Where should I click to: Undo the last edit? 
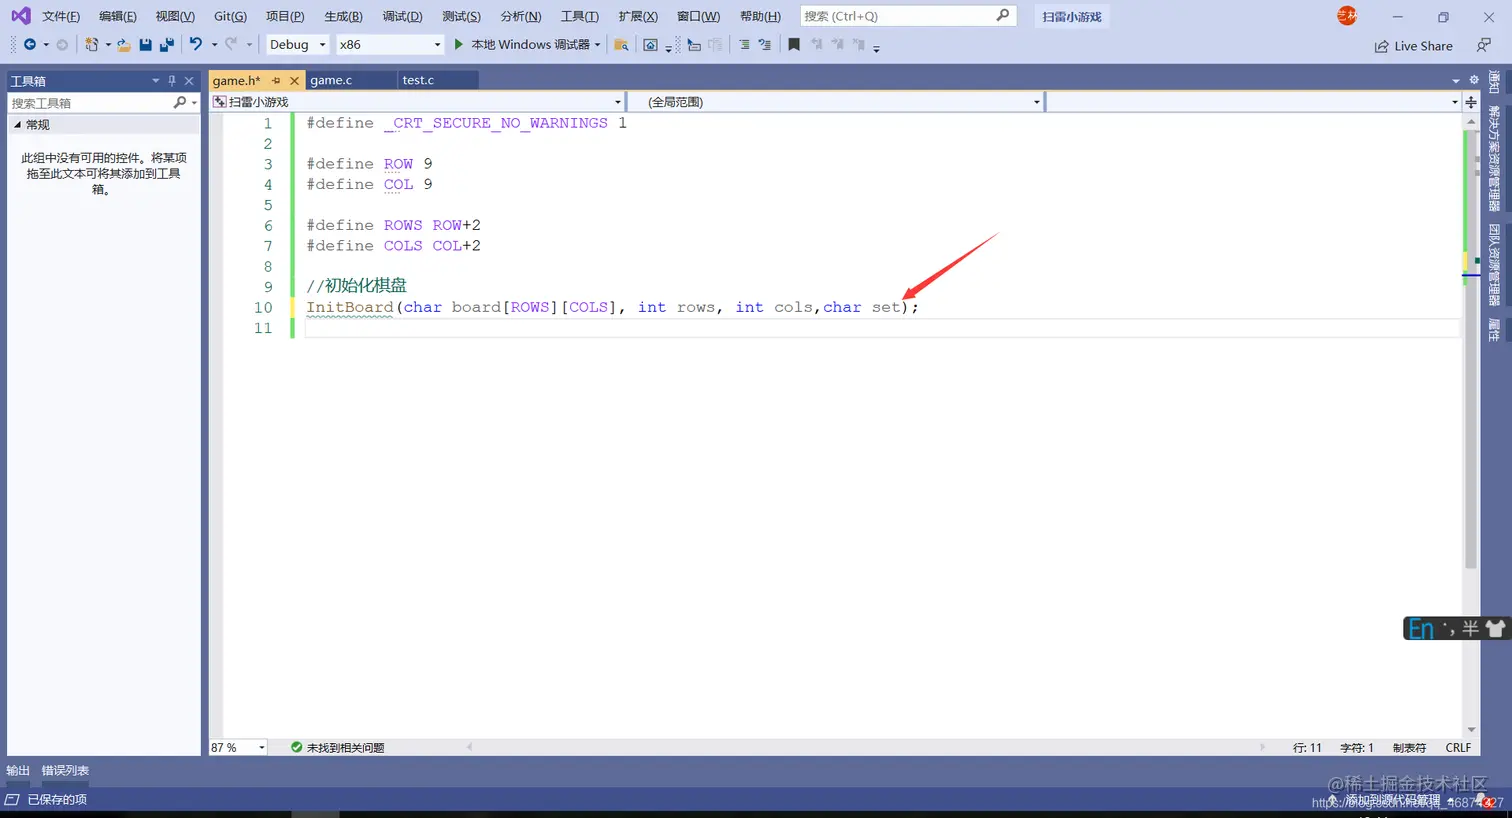196,44
